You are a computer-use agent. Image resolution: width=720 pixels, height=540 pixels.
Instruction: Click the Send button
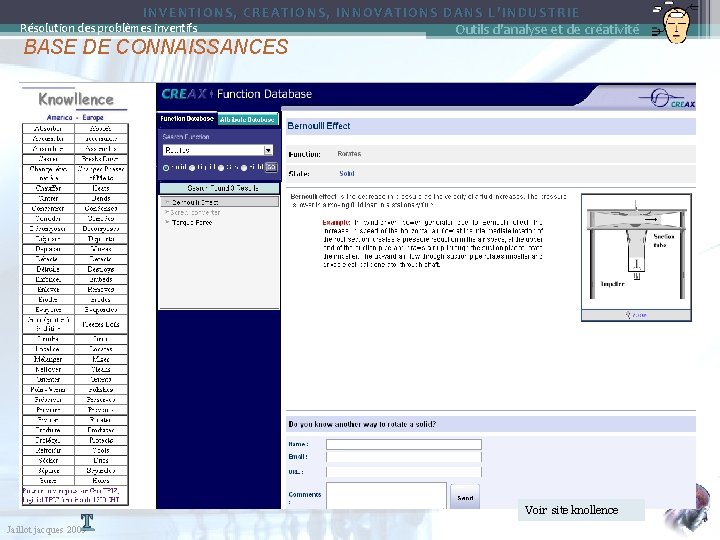(x=465, y=498)
